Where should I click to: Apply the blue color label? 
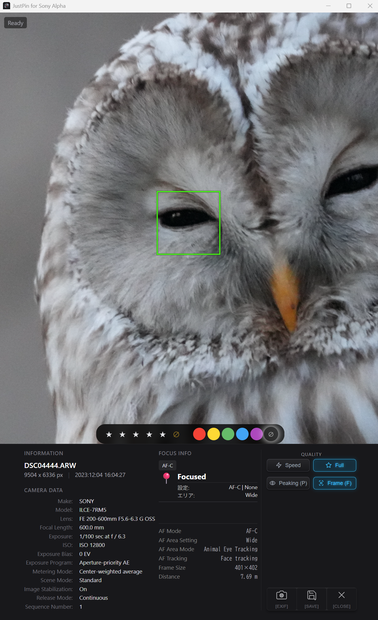[x=242, y=434]
